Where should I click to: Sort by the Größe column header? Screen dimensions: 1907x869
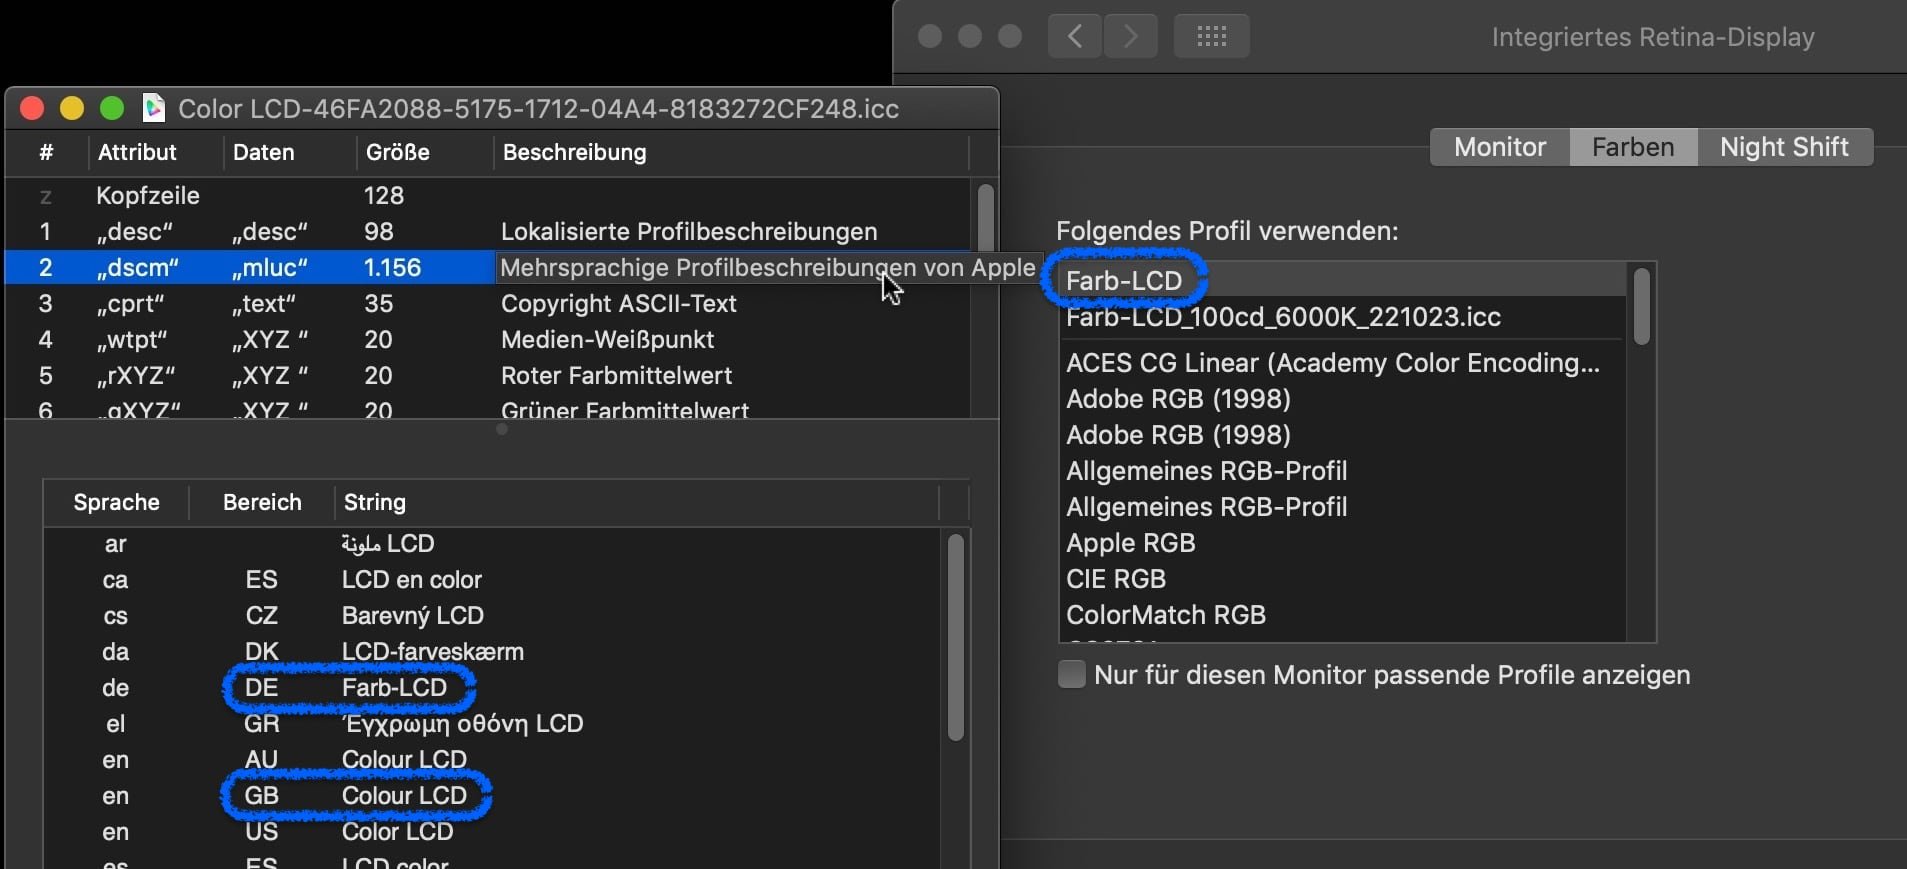click(425, 152)
